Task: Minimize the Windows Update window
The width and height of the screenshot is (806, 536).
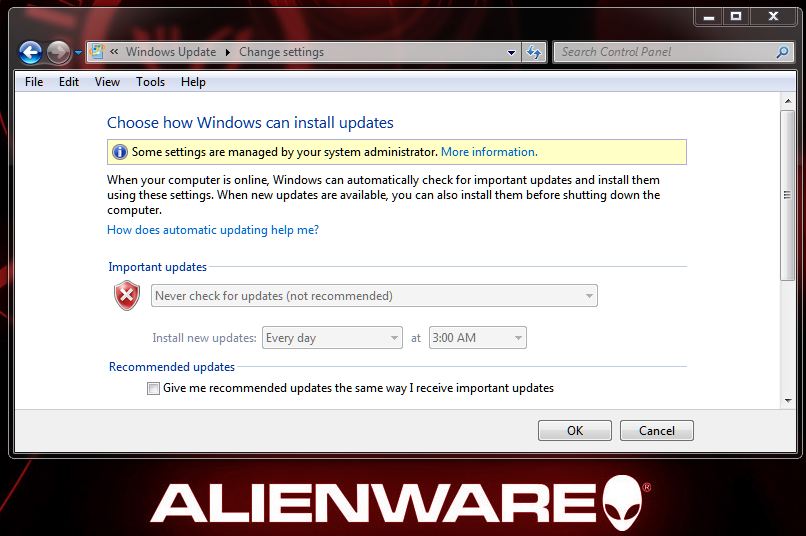Action: tap(709, 17)
